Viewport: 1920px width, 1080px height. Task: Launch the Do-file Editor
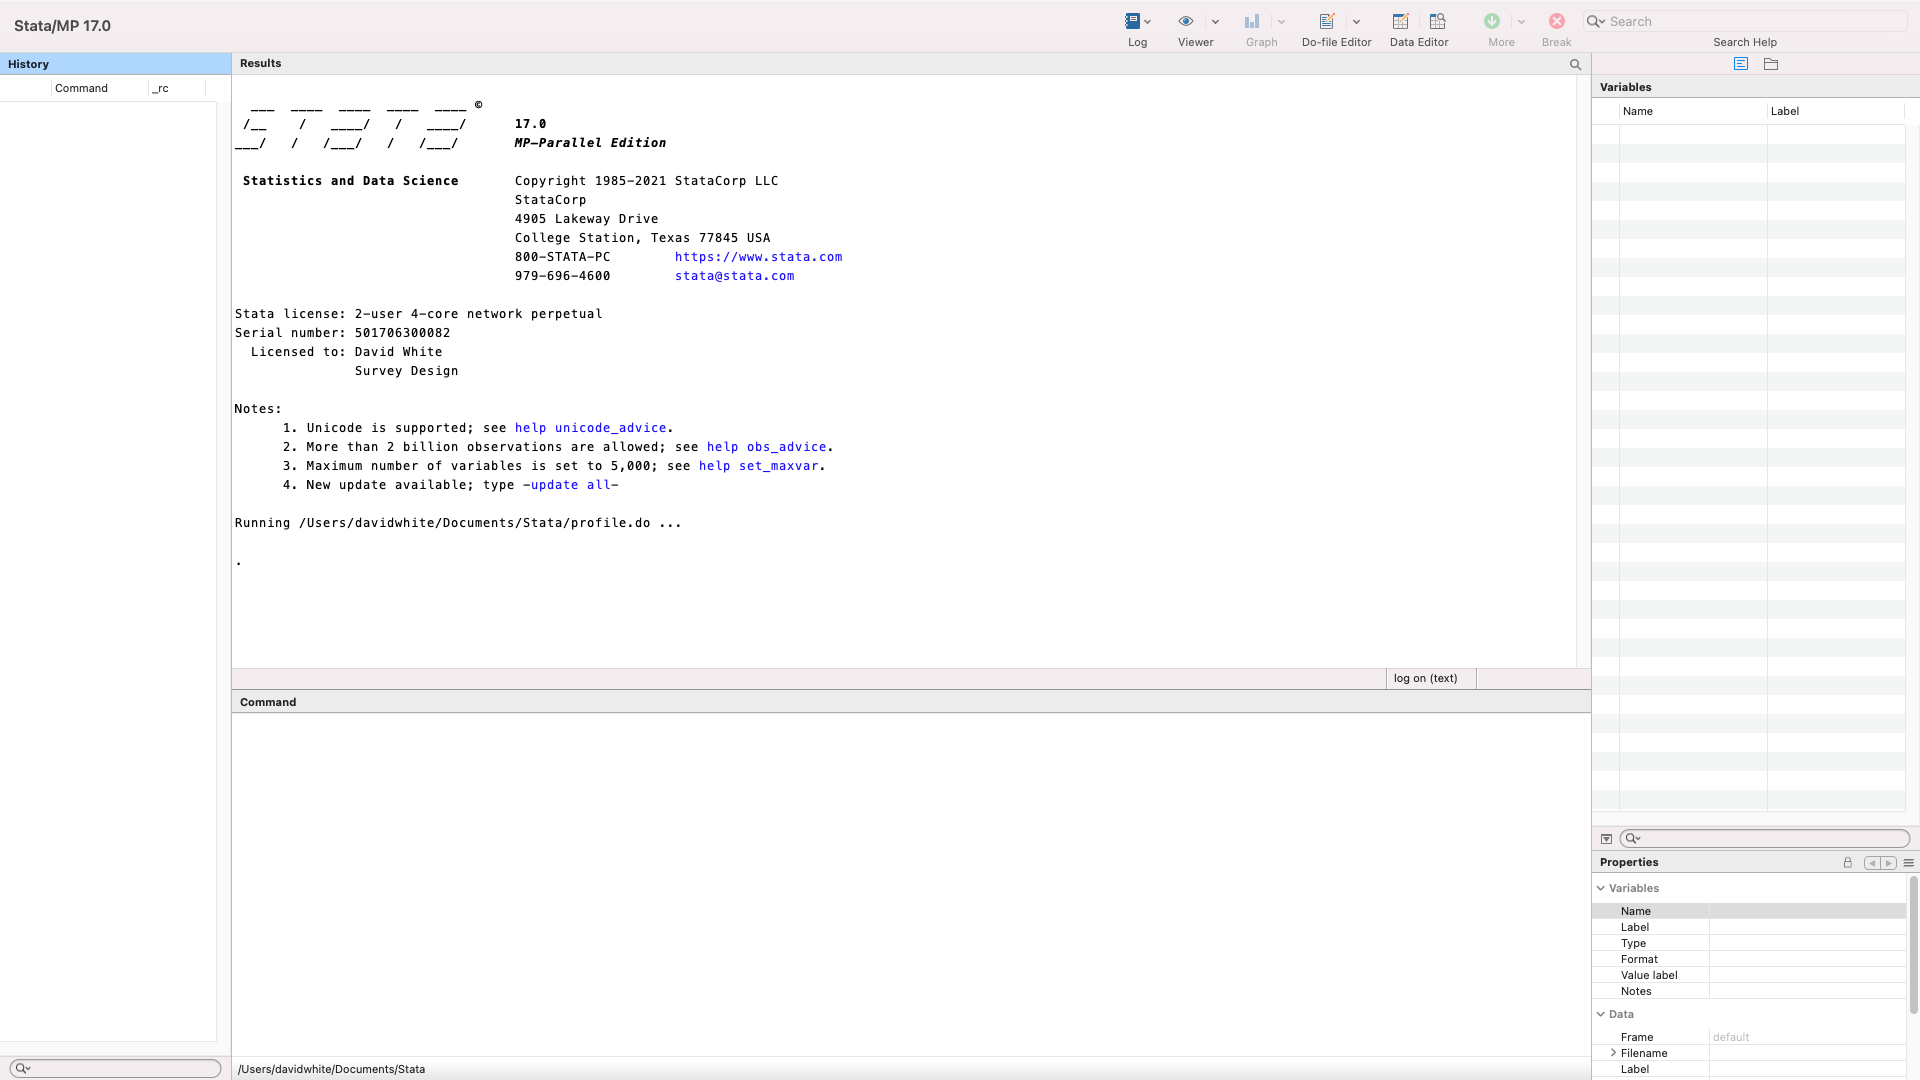pos(1327,21)
